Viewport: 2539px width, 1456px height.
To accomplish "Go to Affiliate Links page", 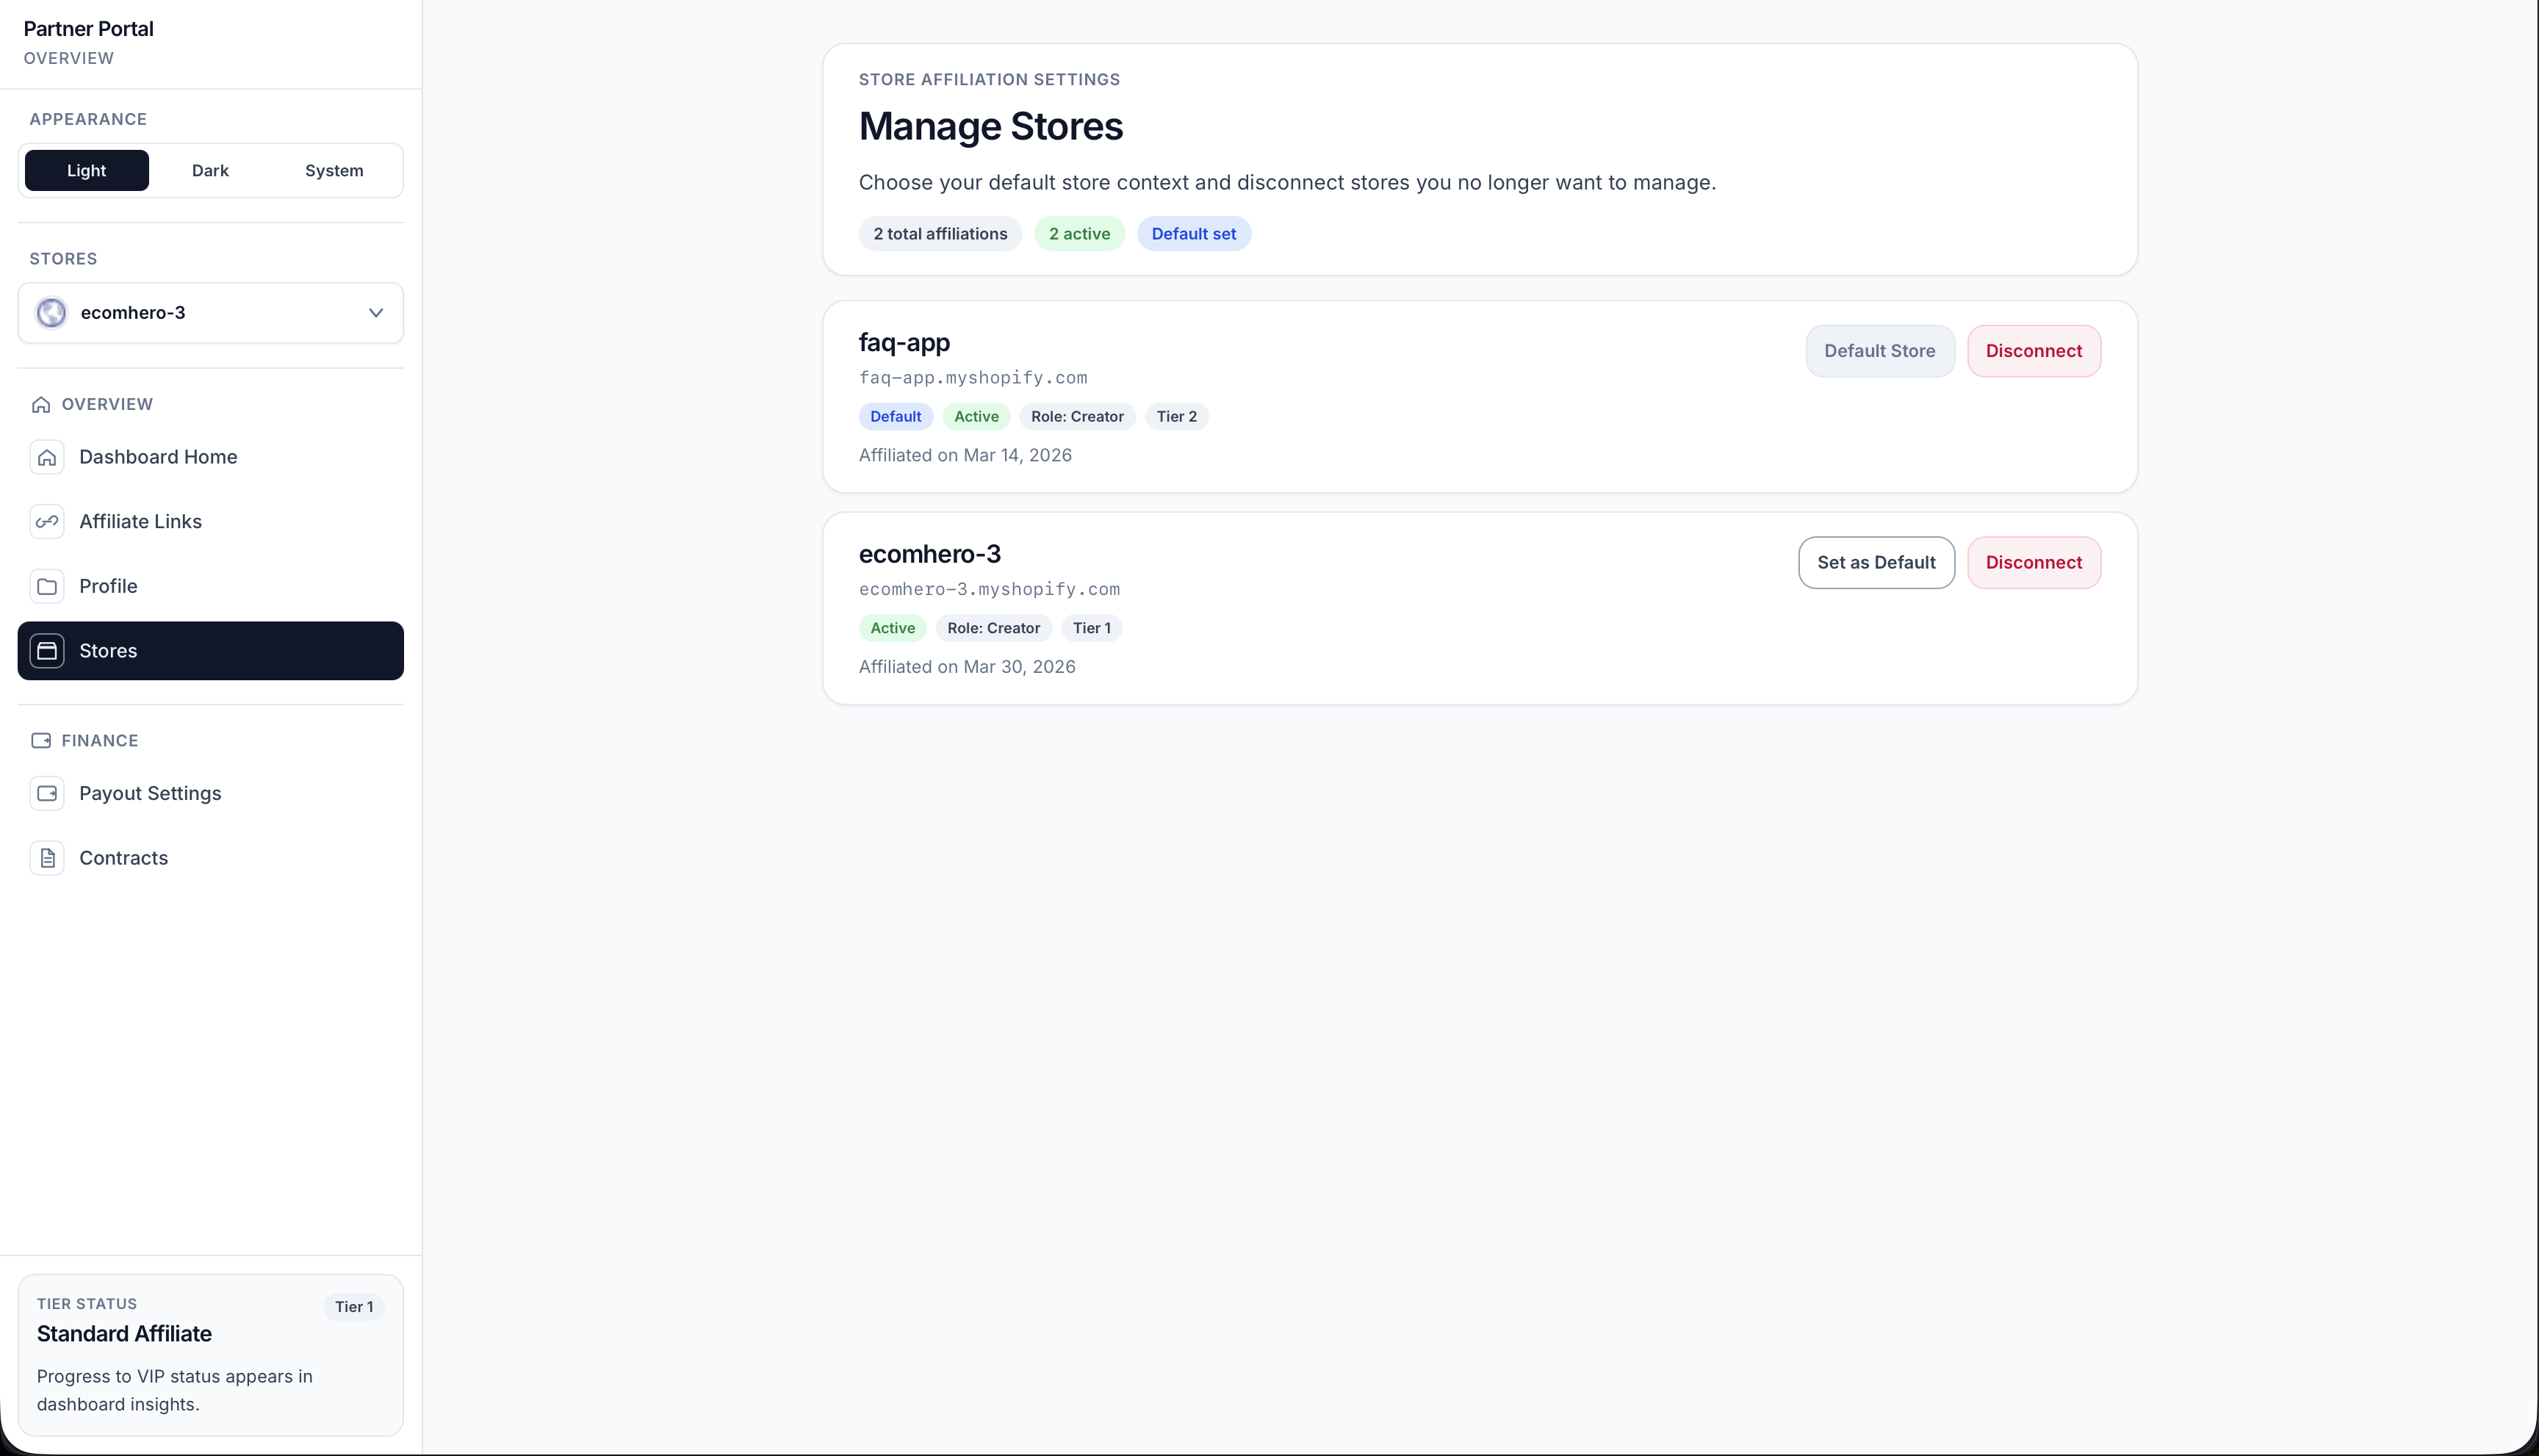I will pyautogui.click(x=211, y=522).
